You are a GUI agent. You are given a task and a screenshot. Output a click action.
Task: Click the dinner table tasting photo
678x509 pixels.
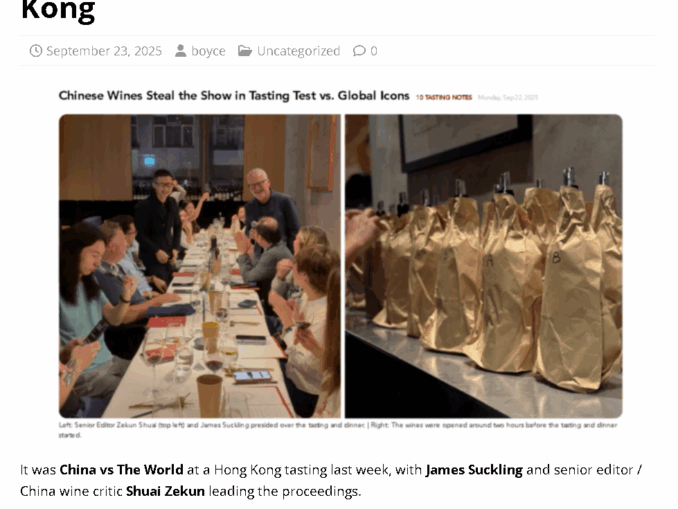click(x=200, y=266)
